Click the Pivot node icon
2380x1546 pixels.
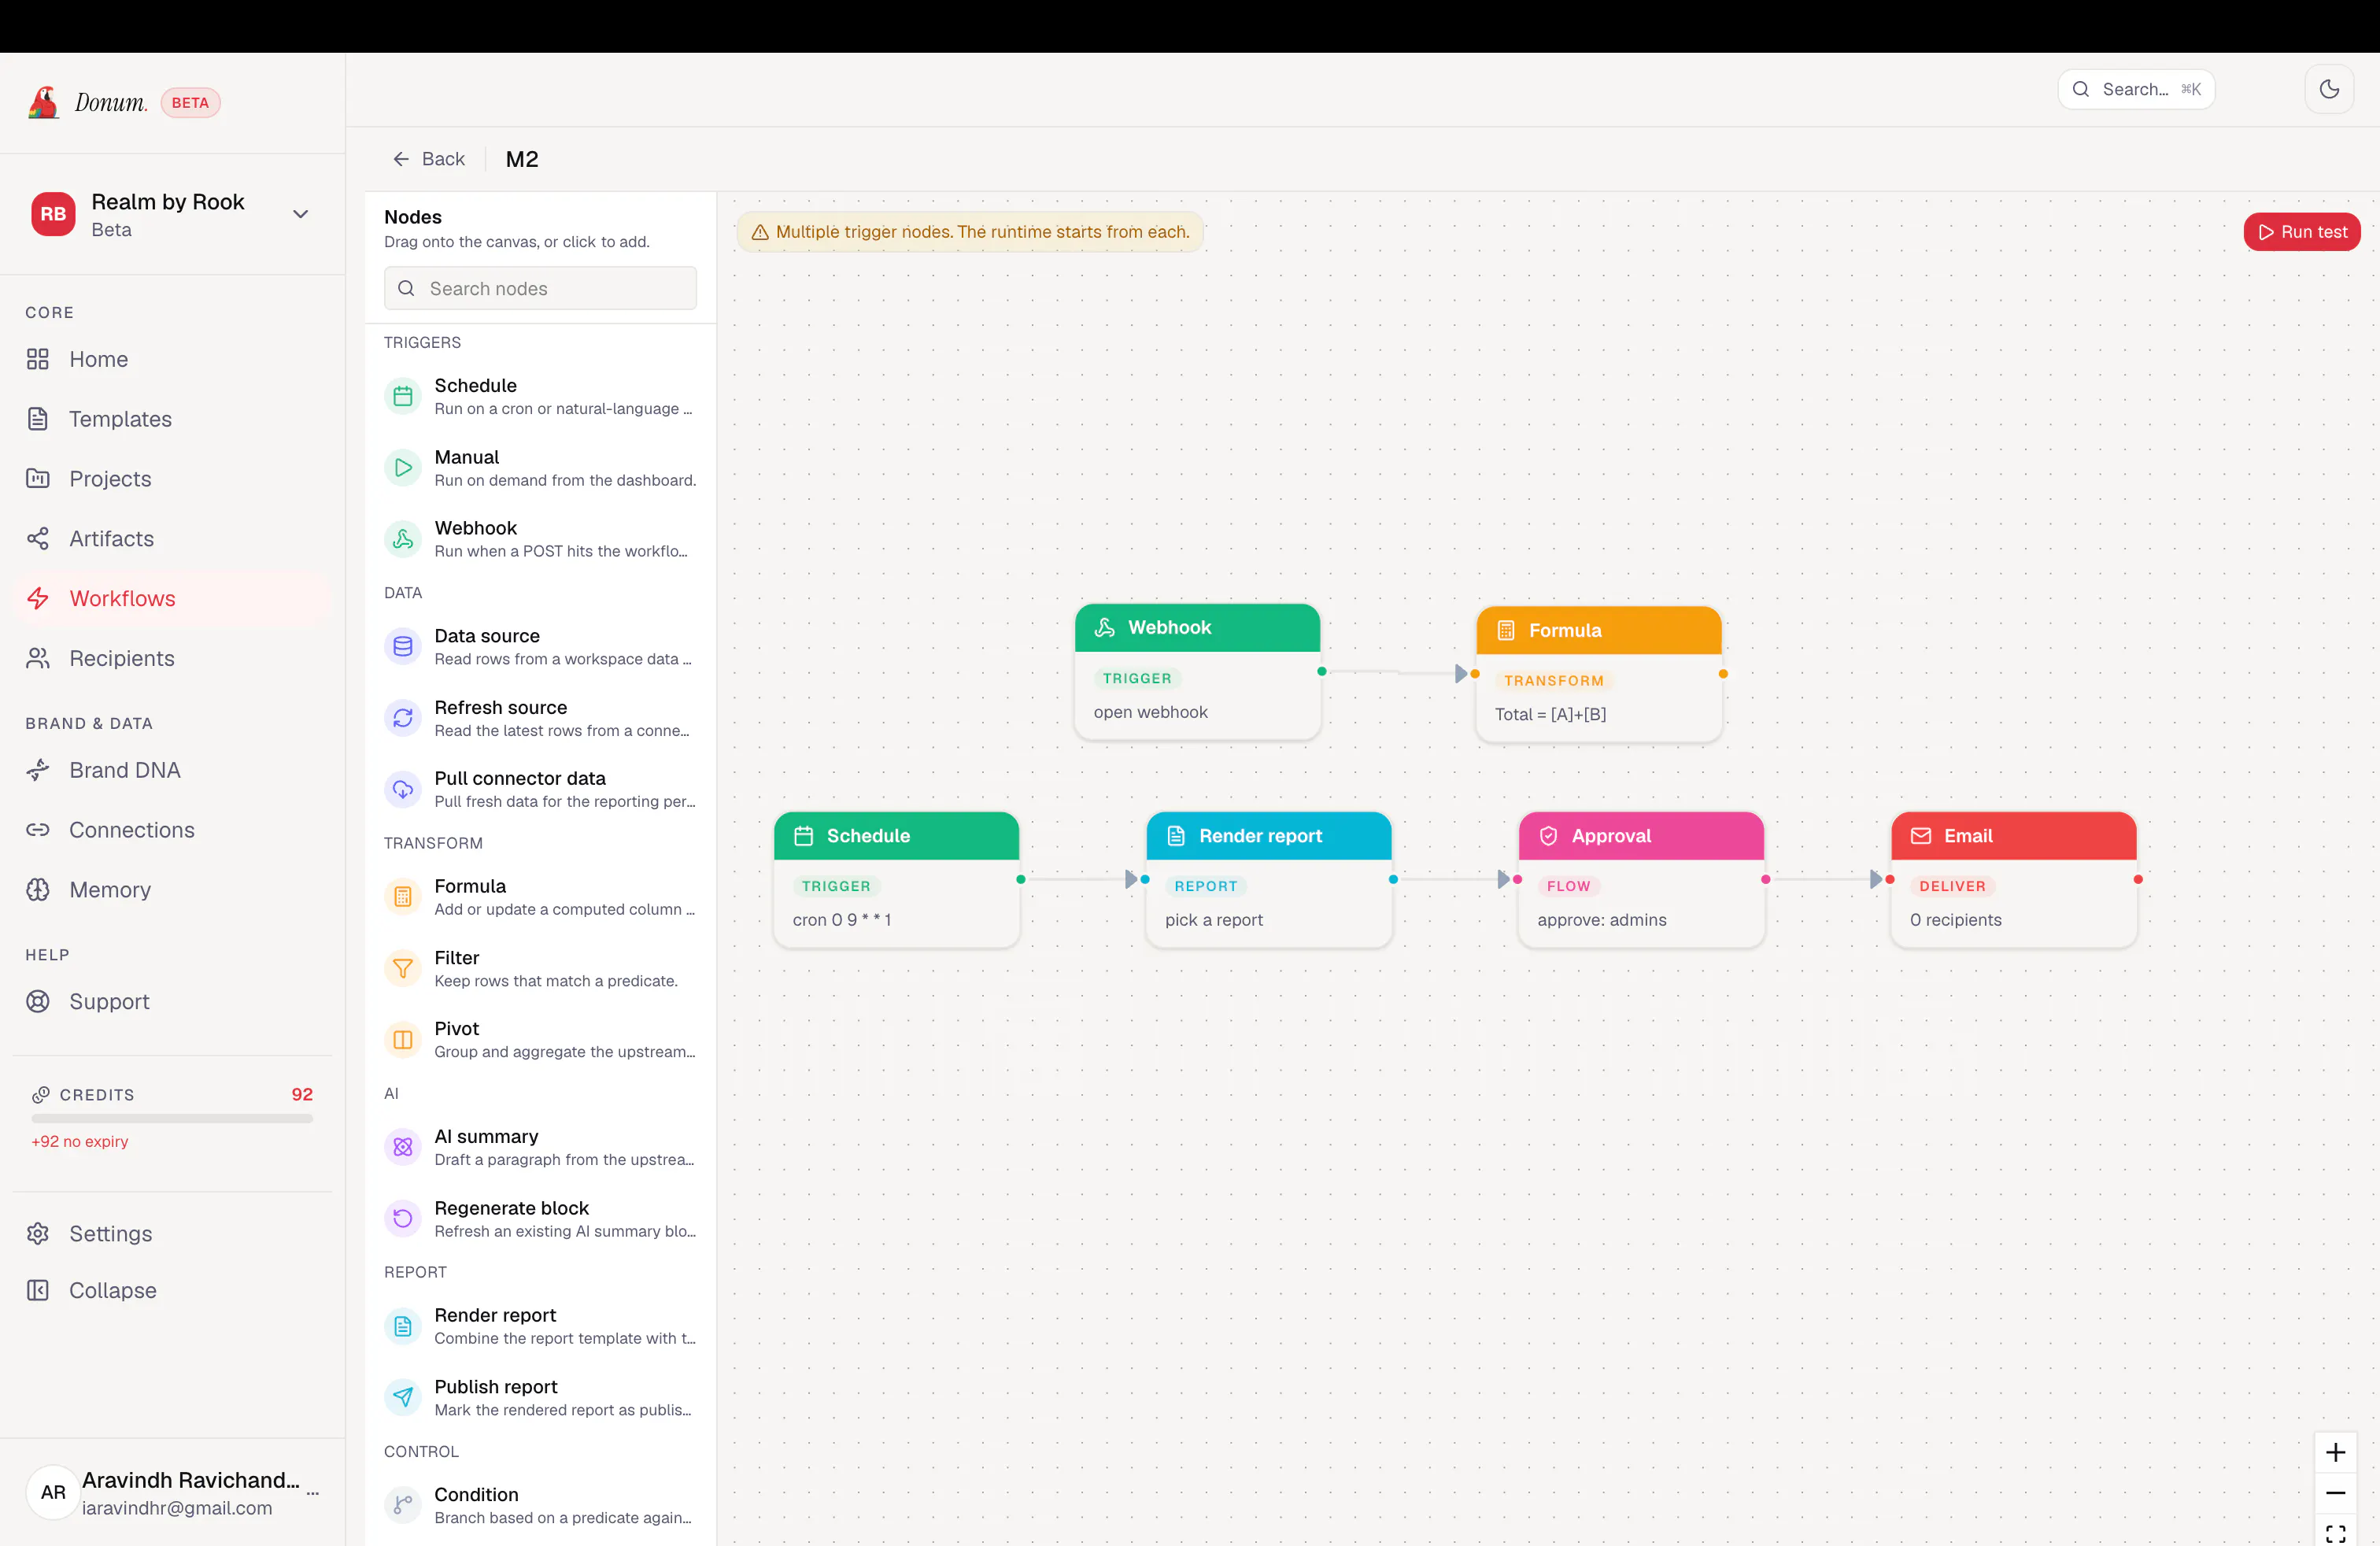[403, 1040]
